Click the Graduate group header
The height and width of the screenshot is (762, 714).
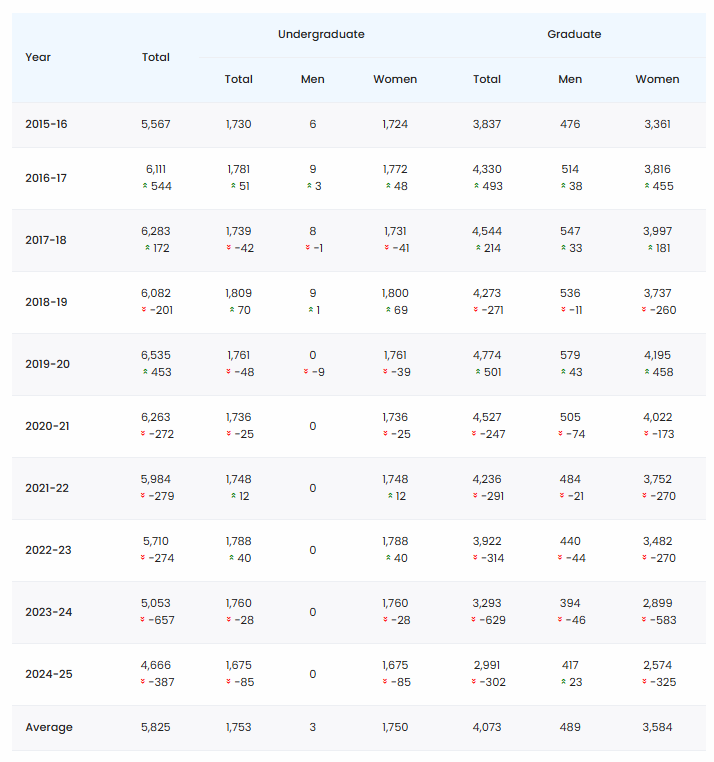574,35
